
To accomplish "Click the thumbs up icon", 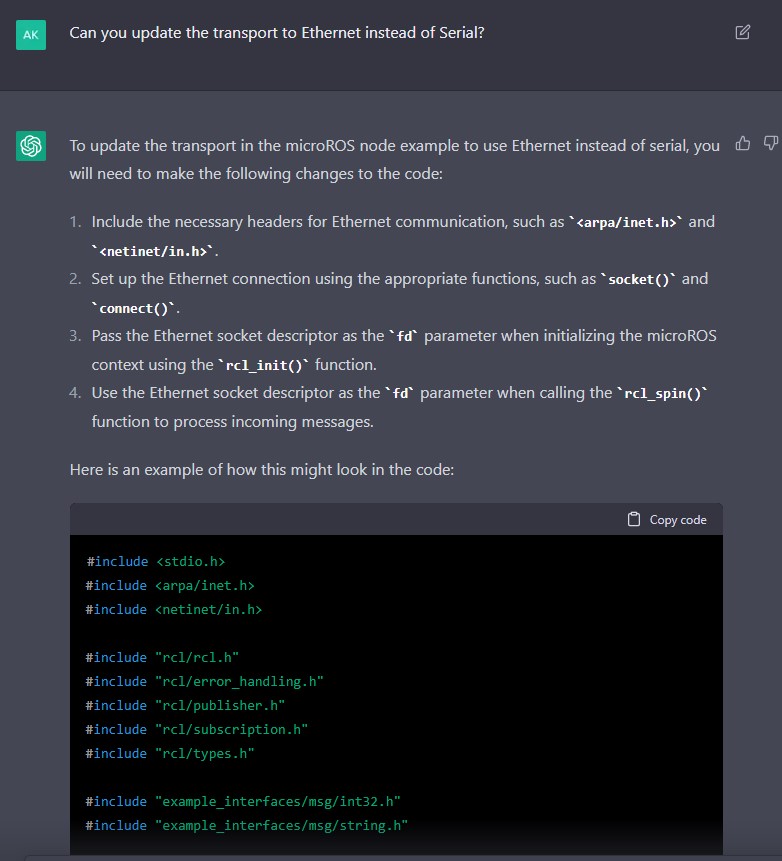I will [742, 143].
